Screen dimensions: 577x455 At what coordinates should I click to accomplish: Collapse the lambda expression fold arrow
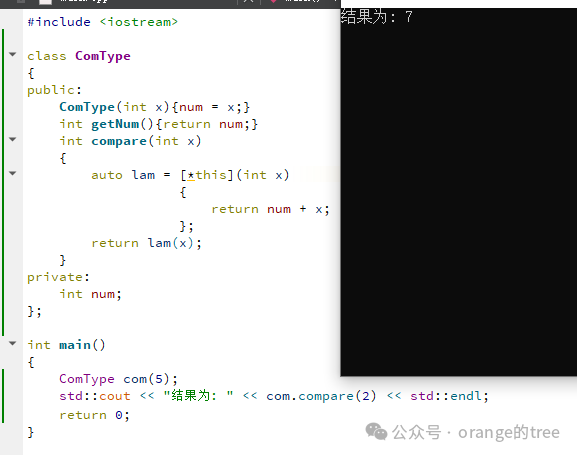[x=13, y=173]
